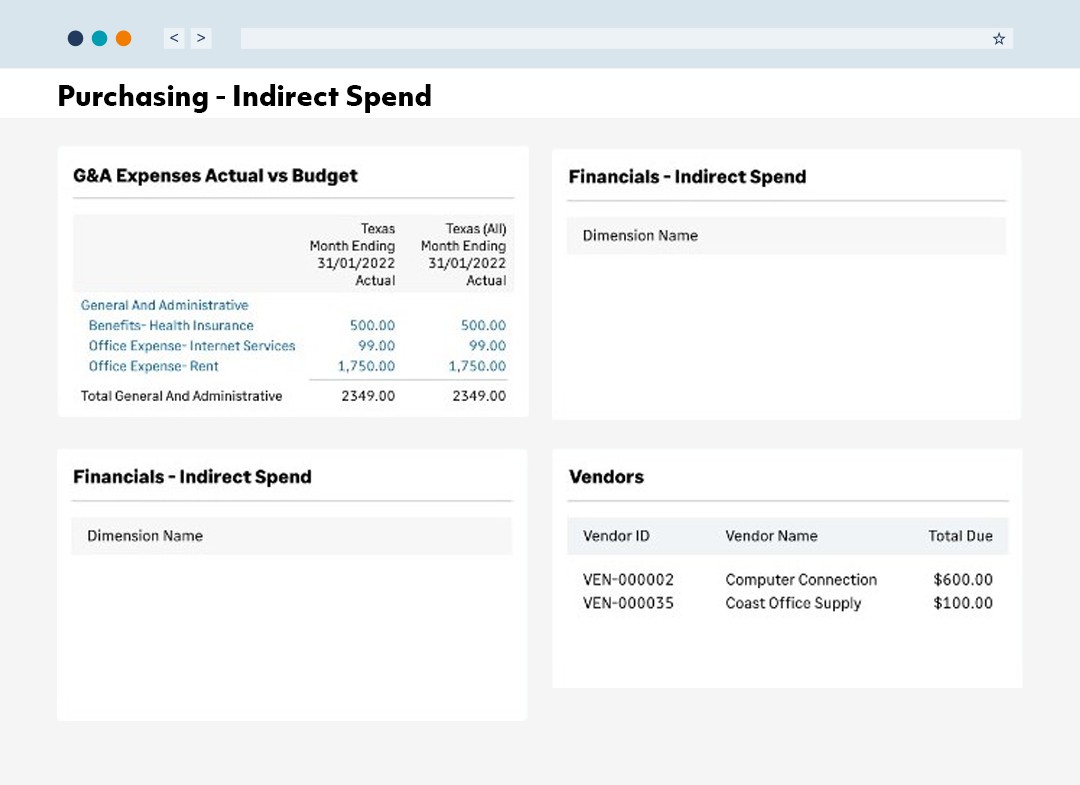This screenshot has height=785, width=1080.
Task: Open the Office Expense- Rent line item
Action: point(152,365)
